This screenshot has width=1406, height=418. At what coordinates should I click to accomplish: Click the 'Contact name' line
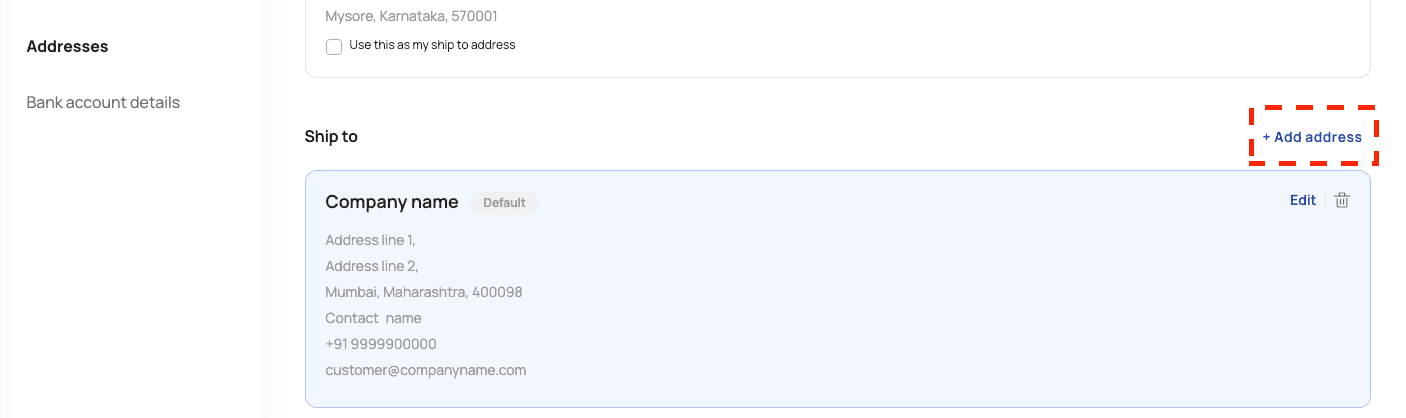tap(373, 318)
